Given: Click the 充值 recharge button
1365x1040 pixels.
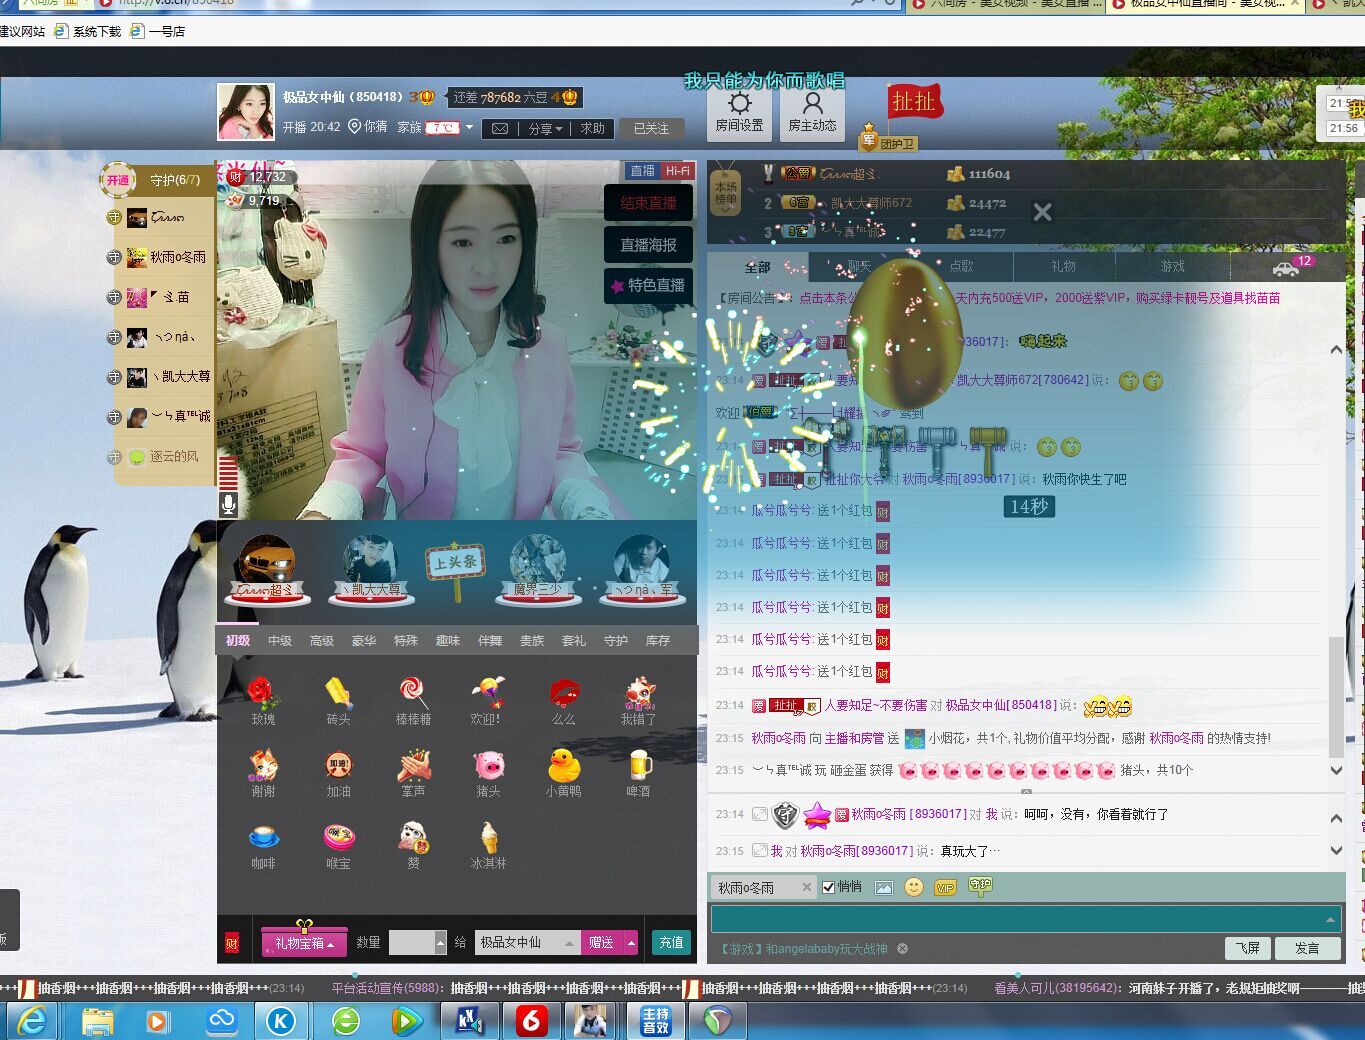Looking at the screenshot, I should pos(672,942).
